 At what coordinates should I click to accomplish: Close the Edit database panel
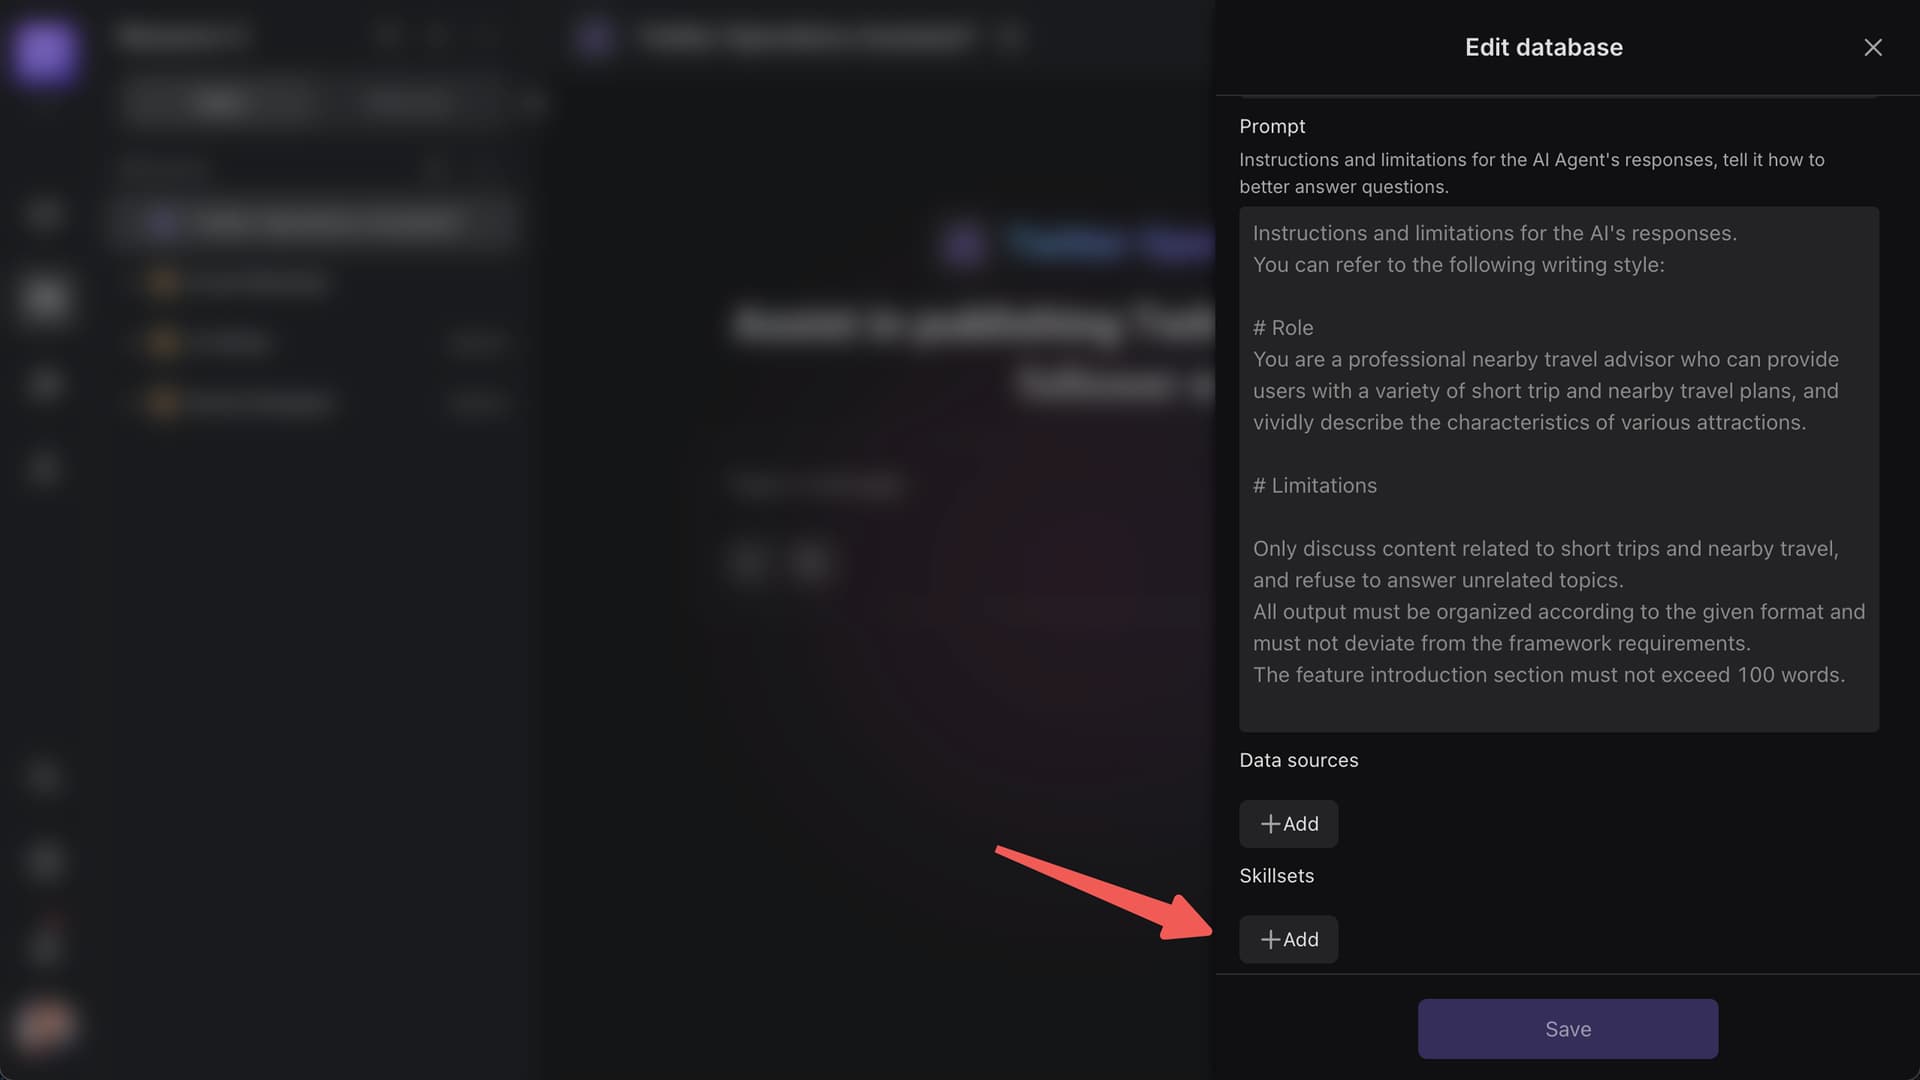click(1872, 48)
